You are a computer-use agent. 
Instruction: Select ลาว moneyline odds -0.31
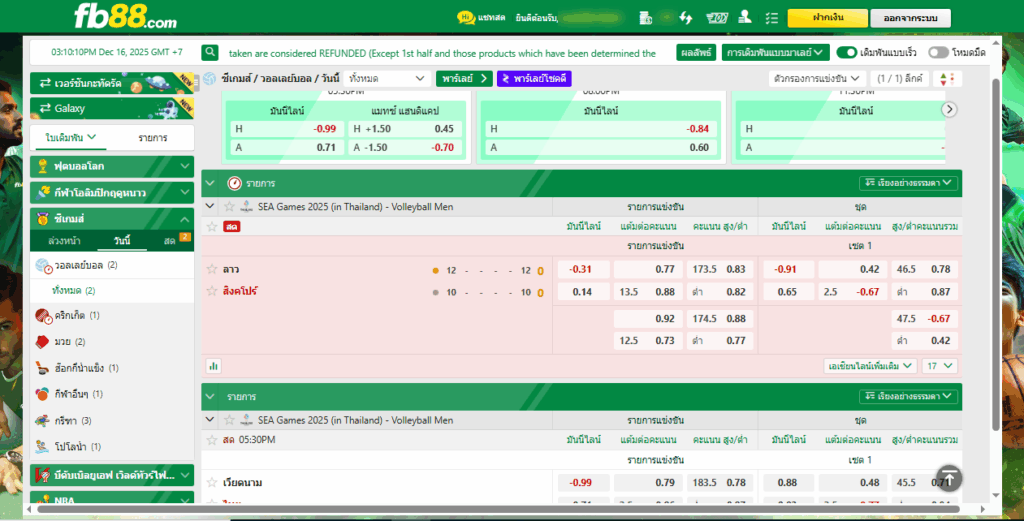point(583,269)
